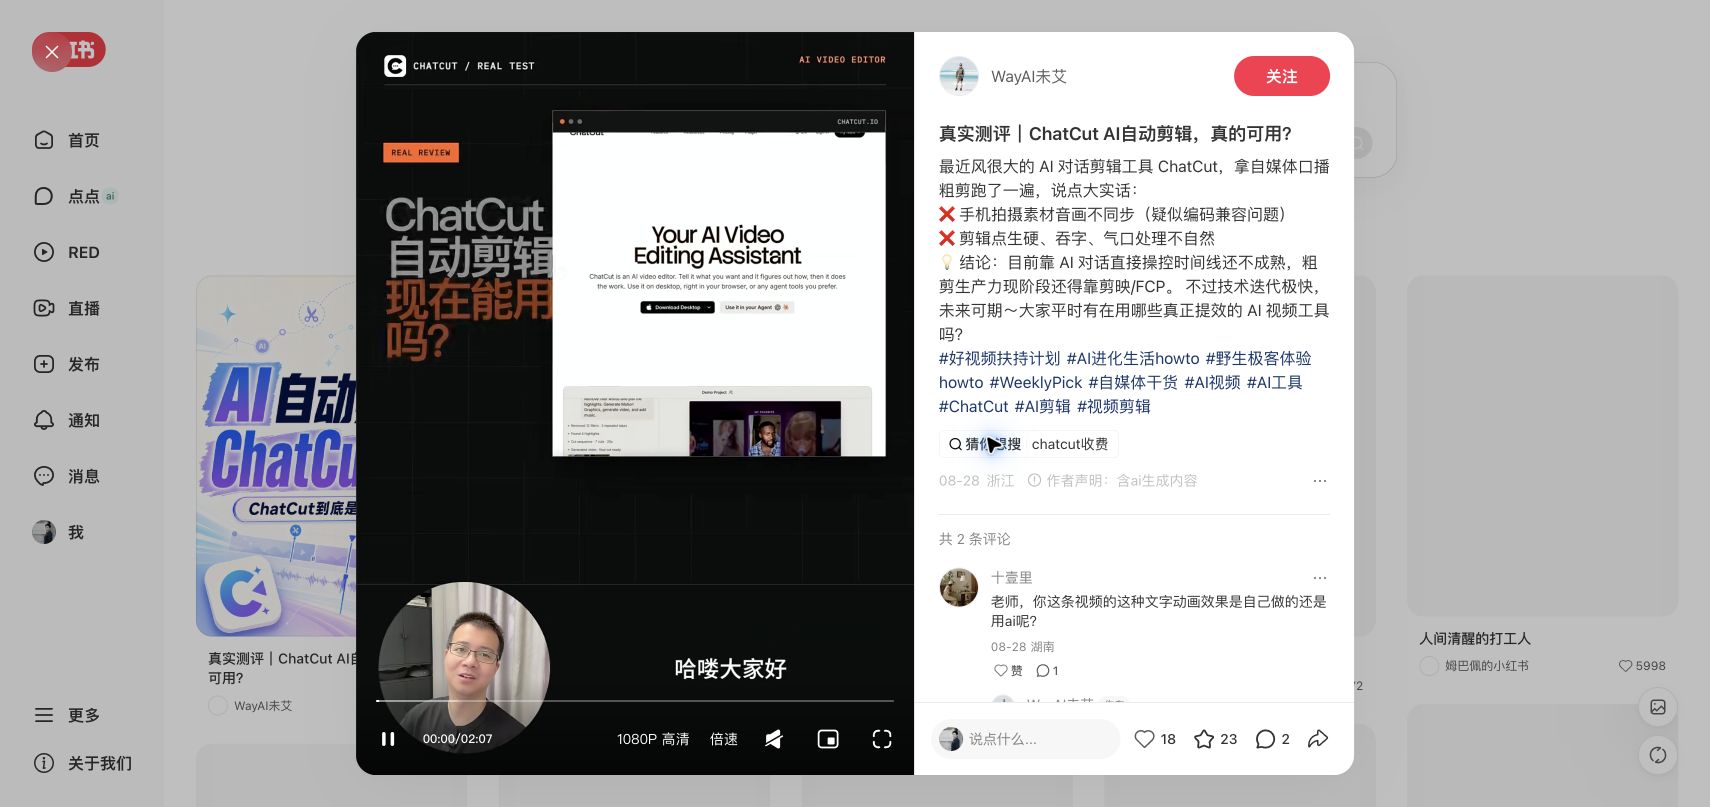Enter fullscreen video mode

coord(882,739)
